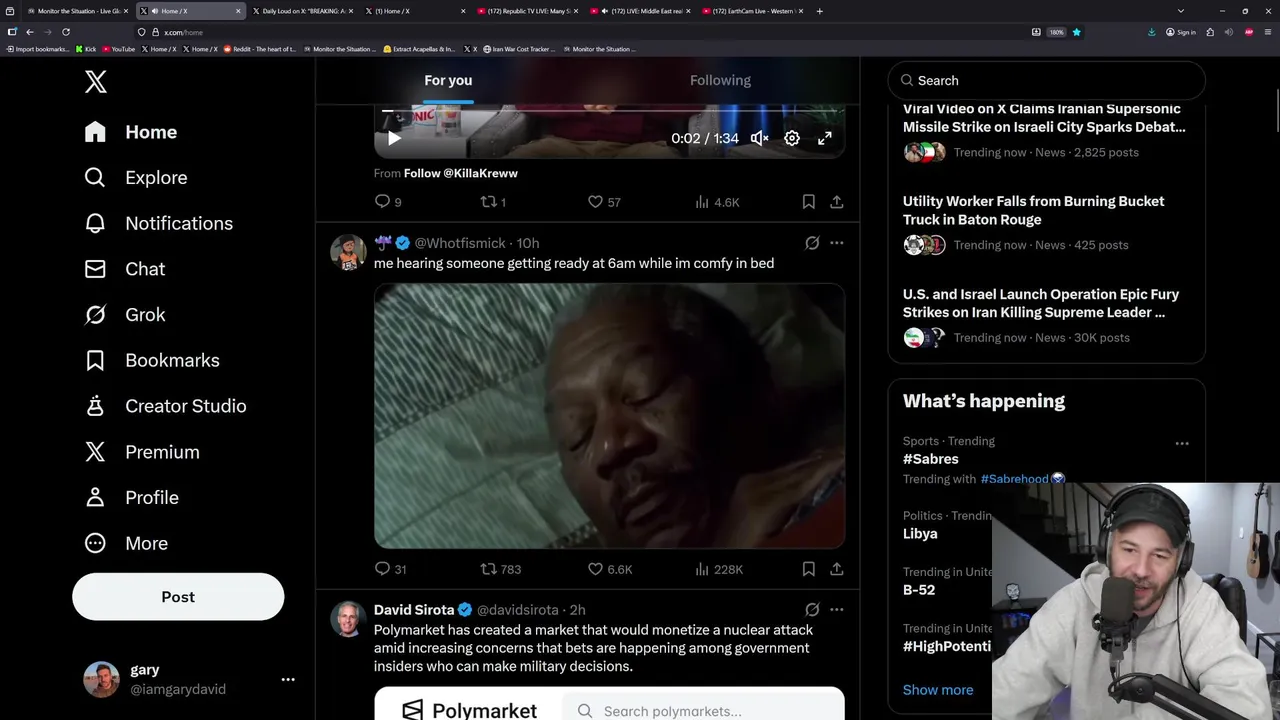1280x720 pixels.
Task: Enter fullscreen on the video
Action: point(825,138)
